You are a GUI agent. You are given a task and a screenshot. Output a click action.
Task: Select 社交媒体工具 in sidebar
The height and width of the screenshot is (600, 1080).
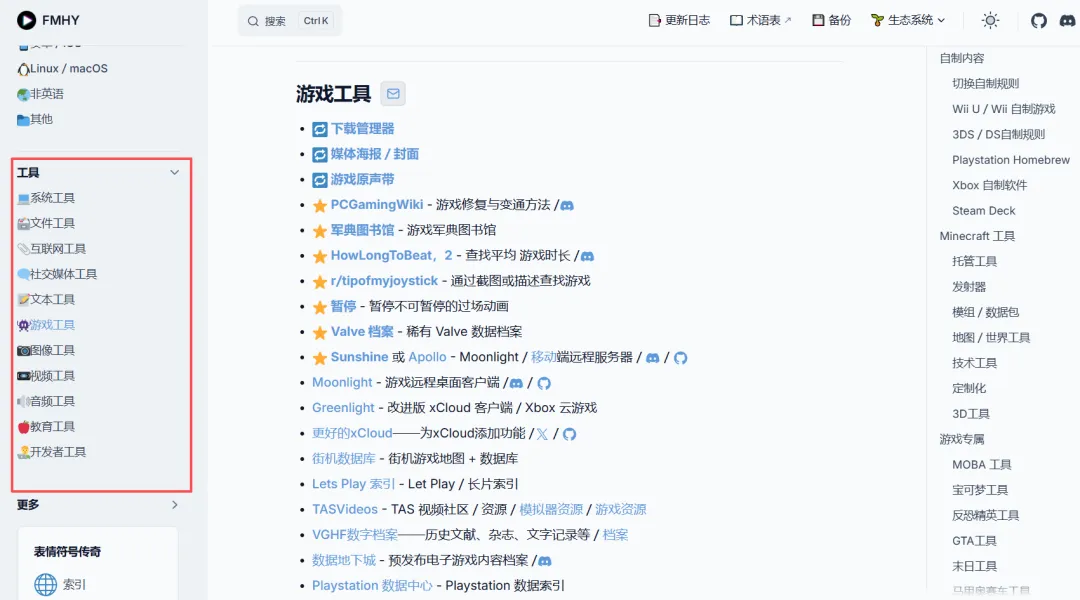[x=57, y=274]
